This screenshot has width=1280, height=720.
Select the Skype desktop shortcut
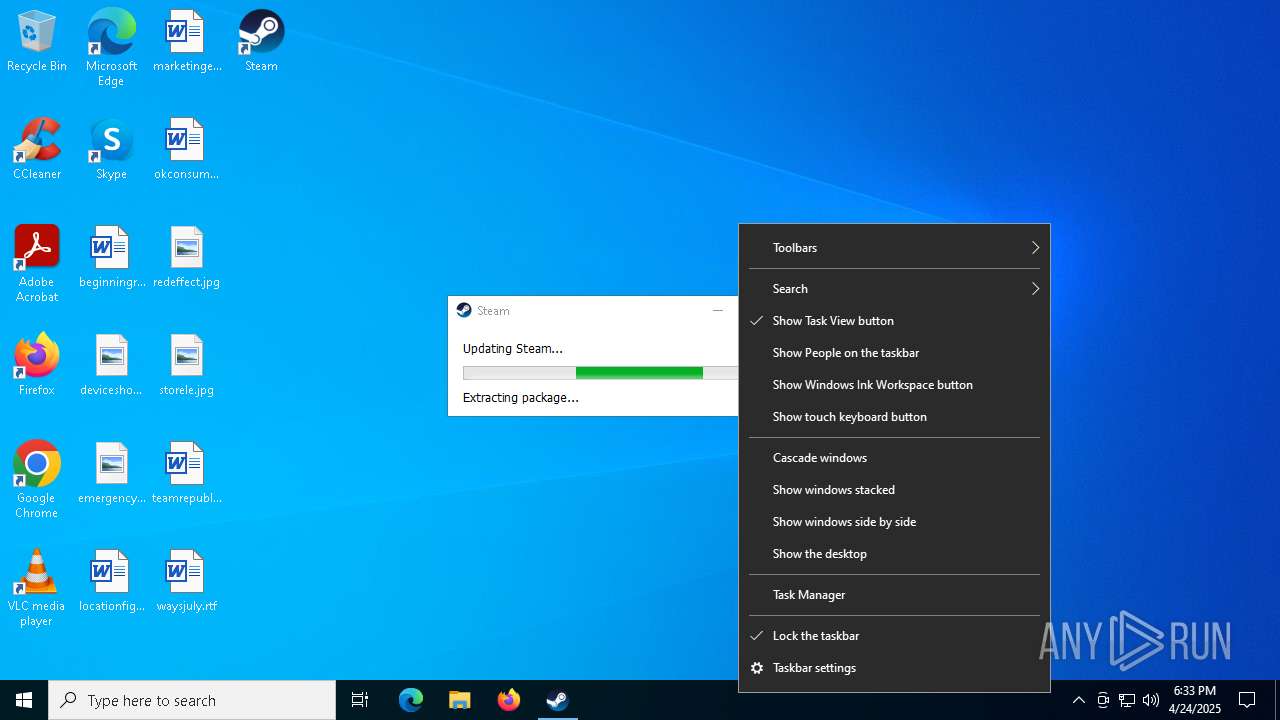111,150
